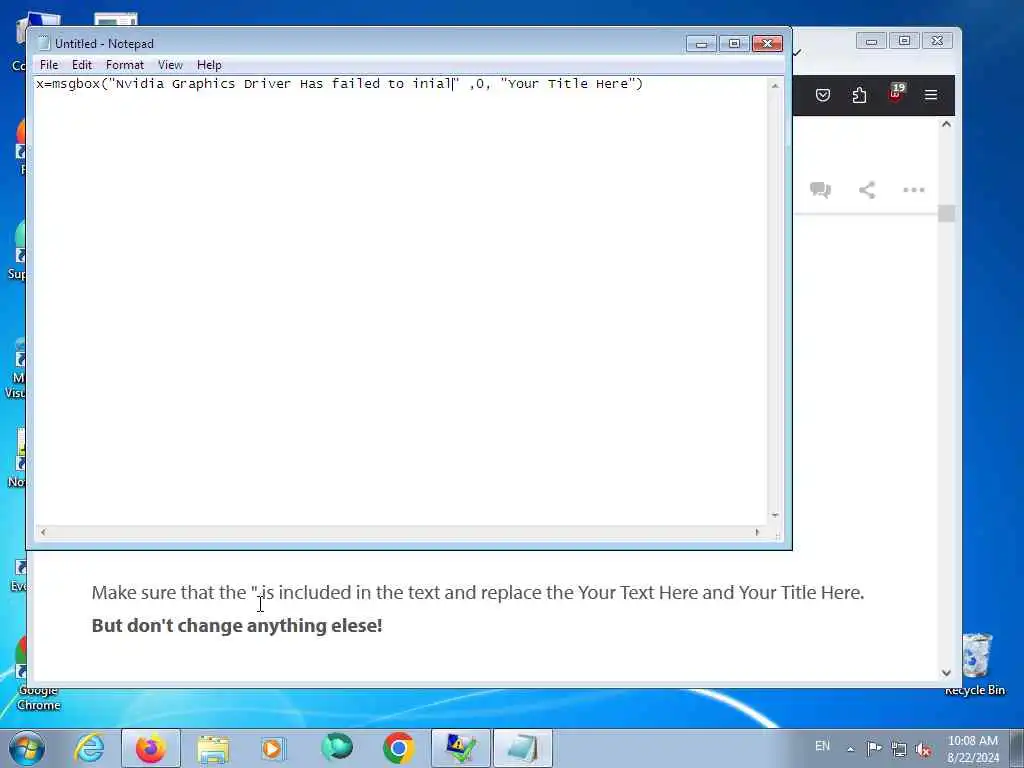Click the Firefox page scrollbar thumb
The width and height of the screenshot is (1024, 768).
[946, 214]
